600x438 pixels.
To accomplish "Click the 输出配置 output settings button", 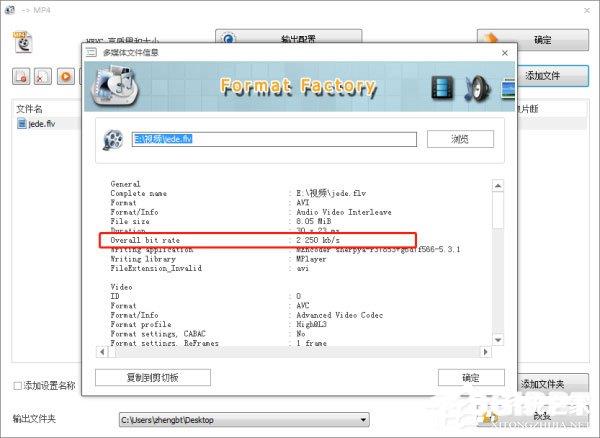I will click(289, 38).
